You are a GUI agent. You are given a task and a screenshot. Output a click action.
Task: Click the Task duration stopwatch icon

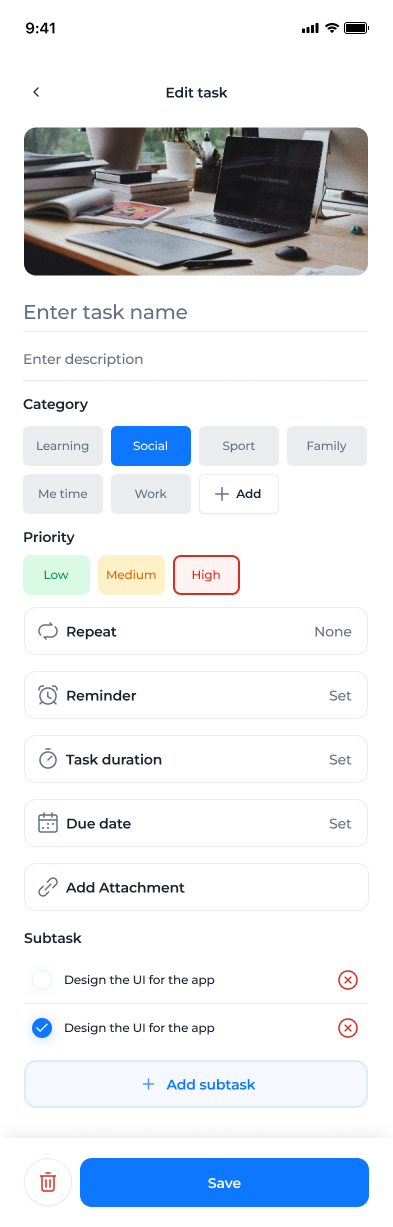pos(48,759)
